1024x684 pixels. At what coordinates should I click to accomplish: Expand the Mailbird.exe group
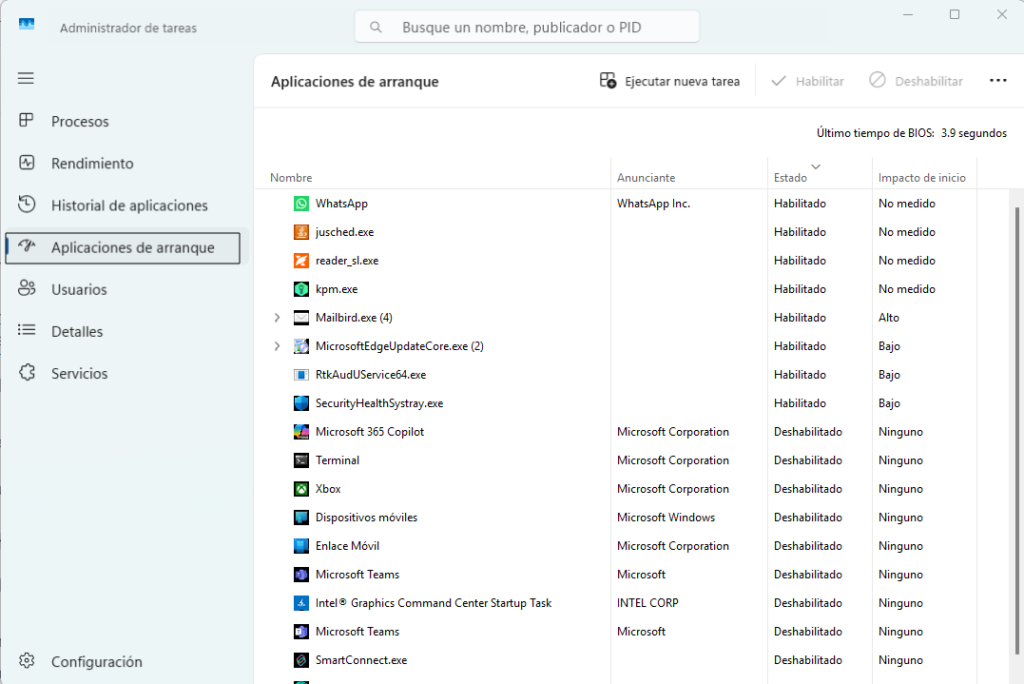277,317
